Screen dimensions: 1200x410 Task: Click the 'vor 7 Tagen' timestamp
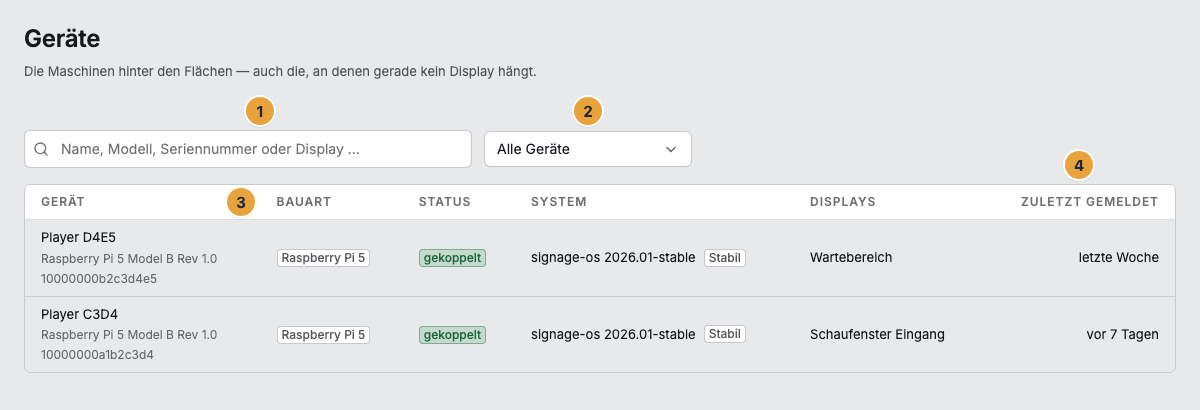click(1123, 334)
